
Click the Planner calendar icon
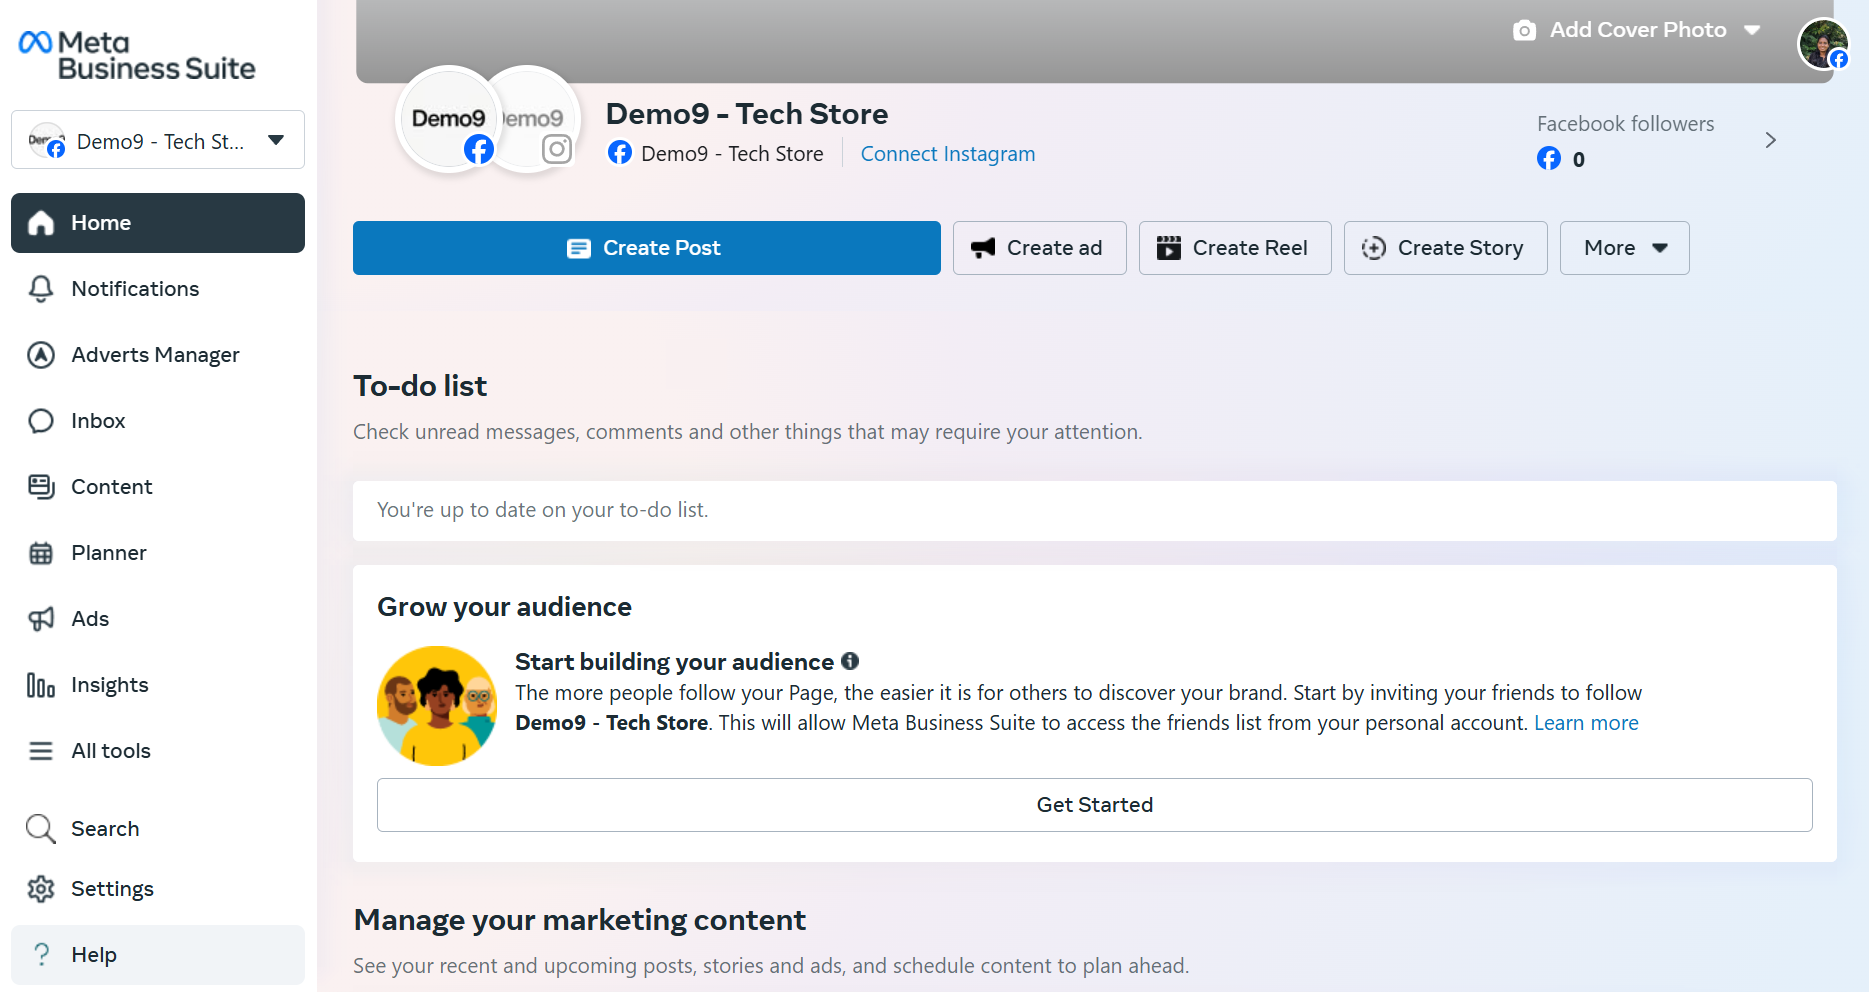pos(41,553)
